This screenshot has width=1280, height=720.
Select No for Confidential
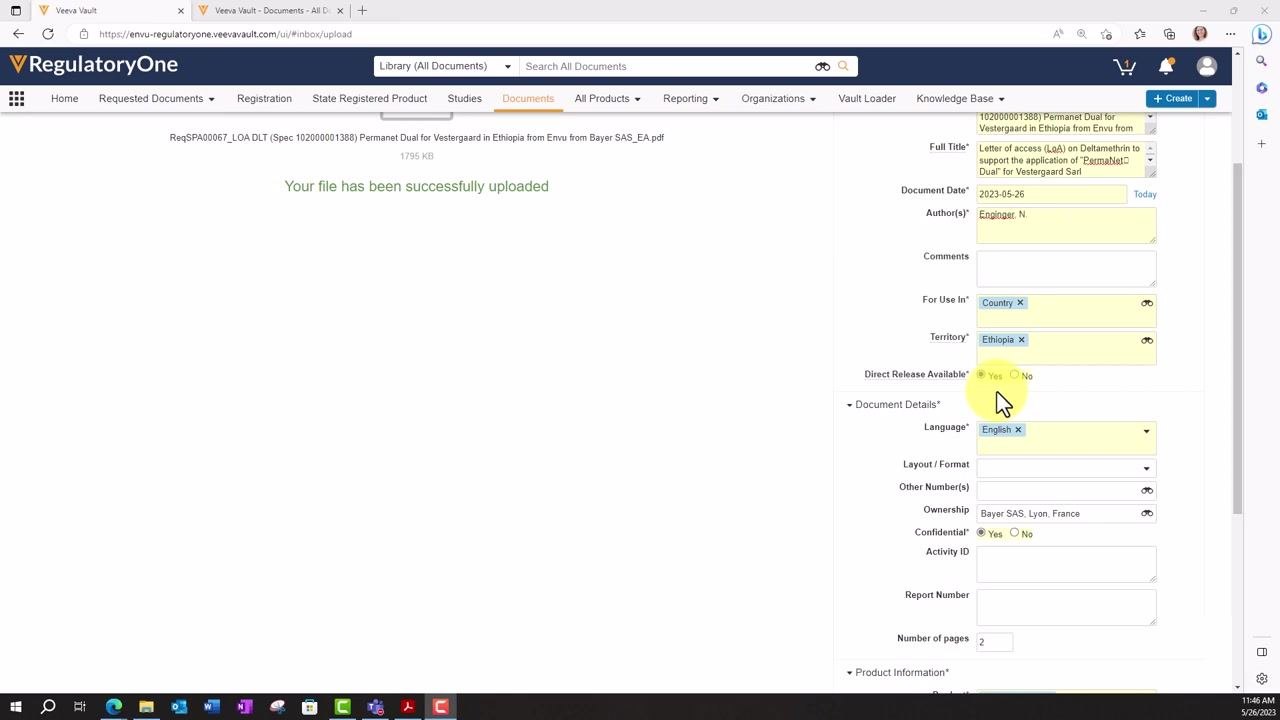pos(1014,533)
